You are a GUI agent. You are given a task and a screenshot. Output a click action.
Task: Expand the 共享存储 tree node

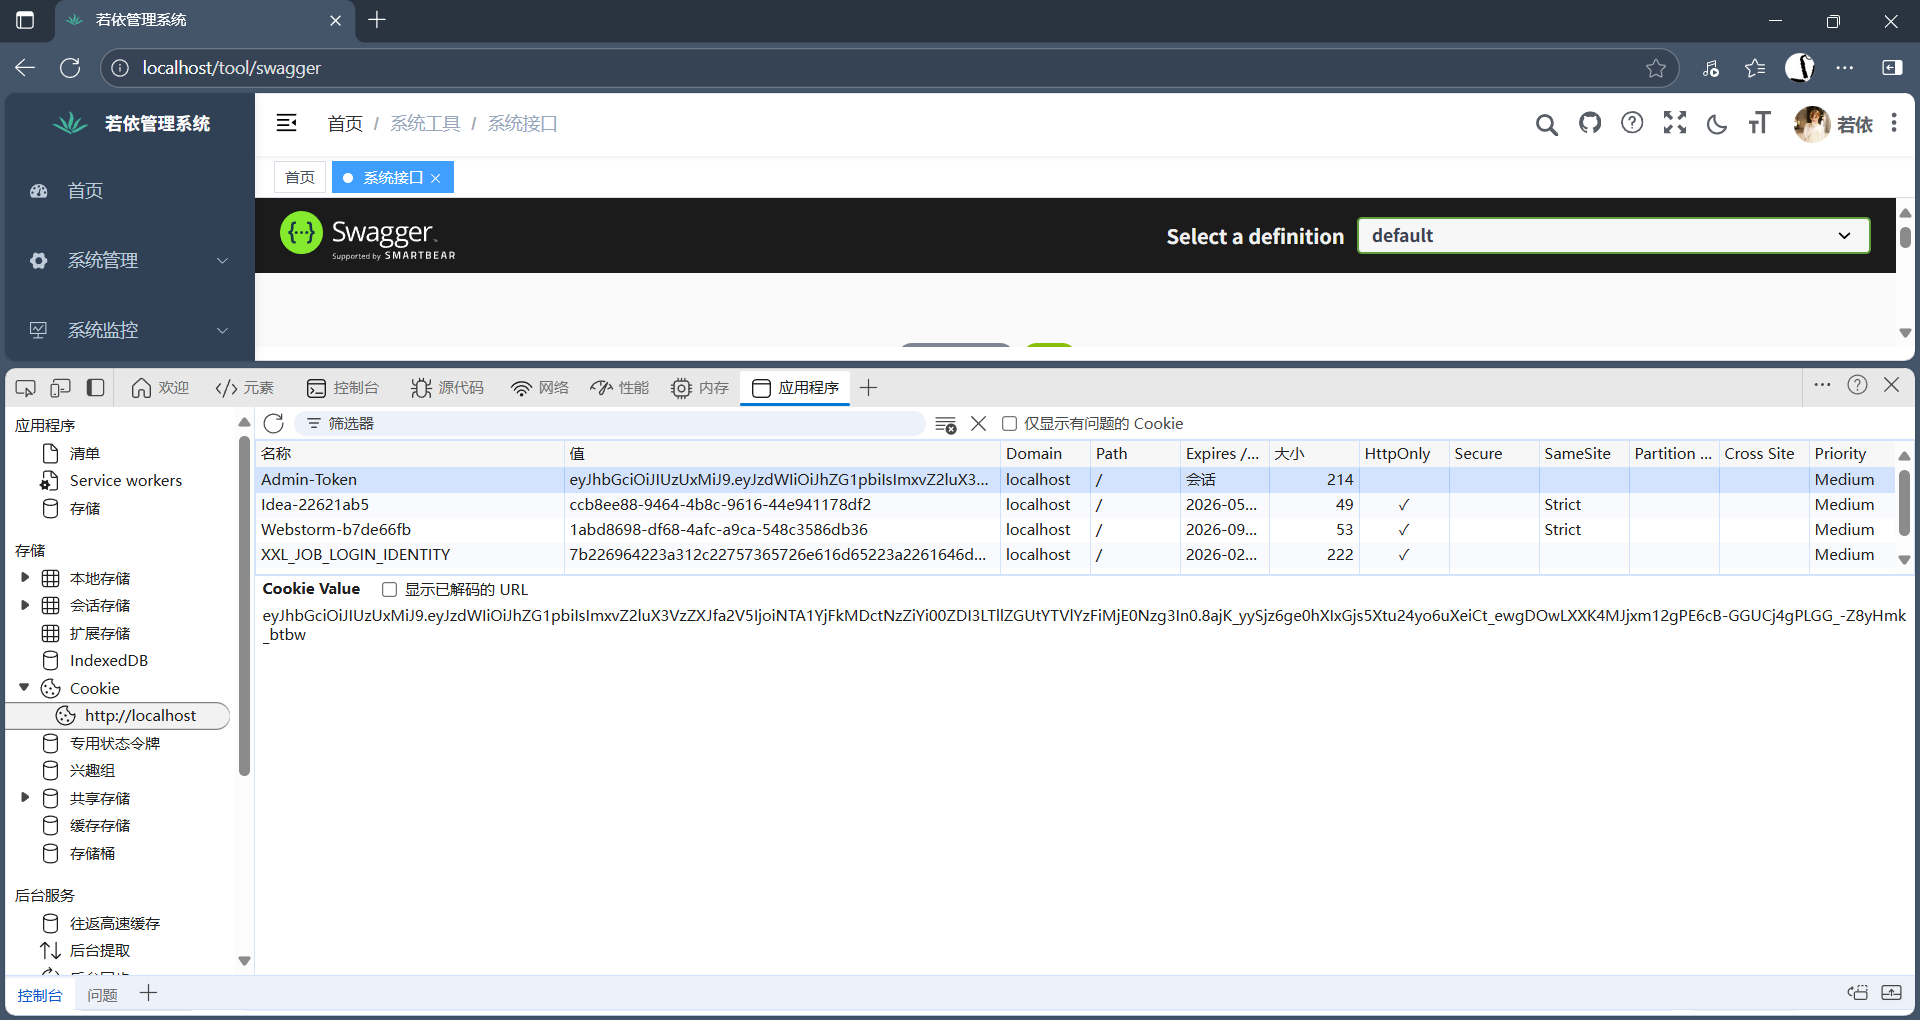point(25,798)
